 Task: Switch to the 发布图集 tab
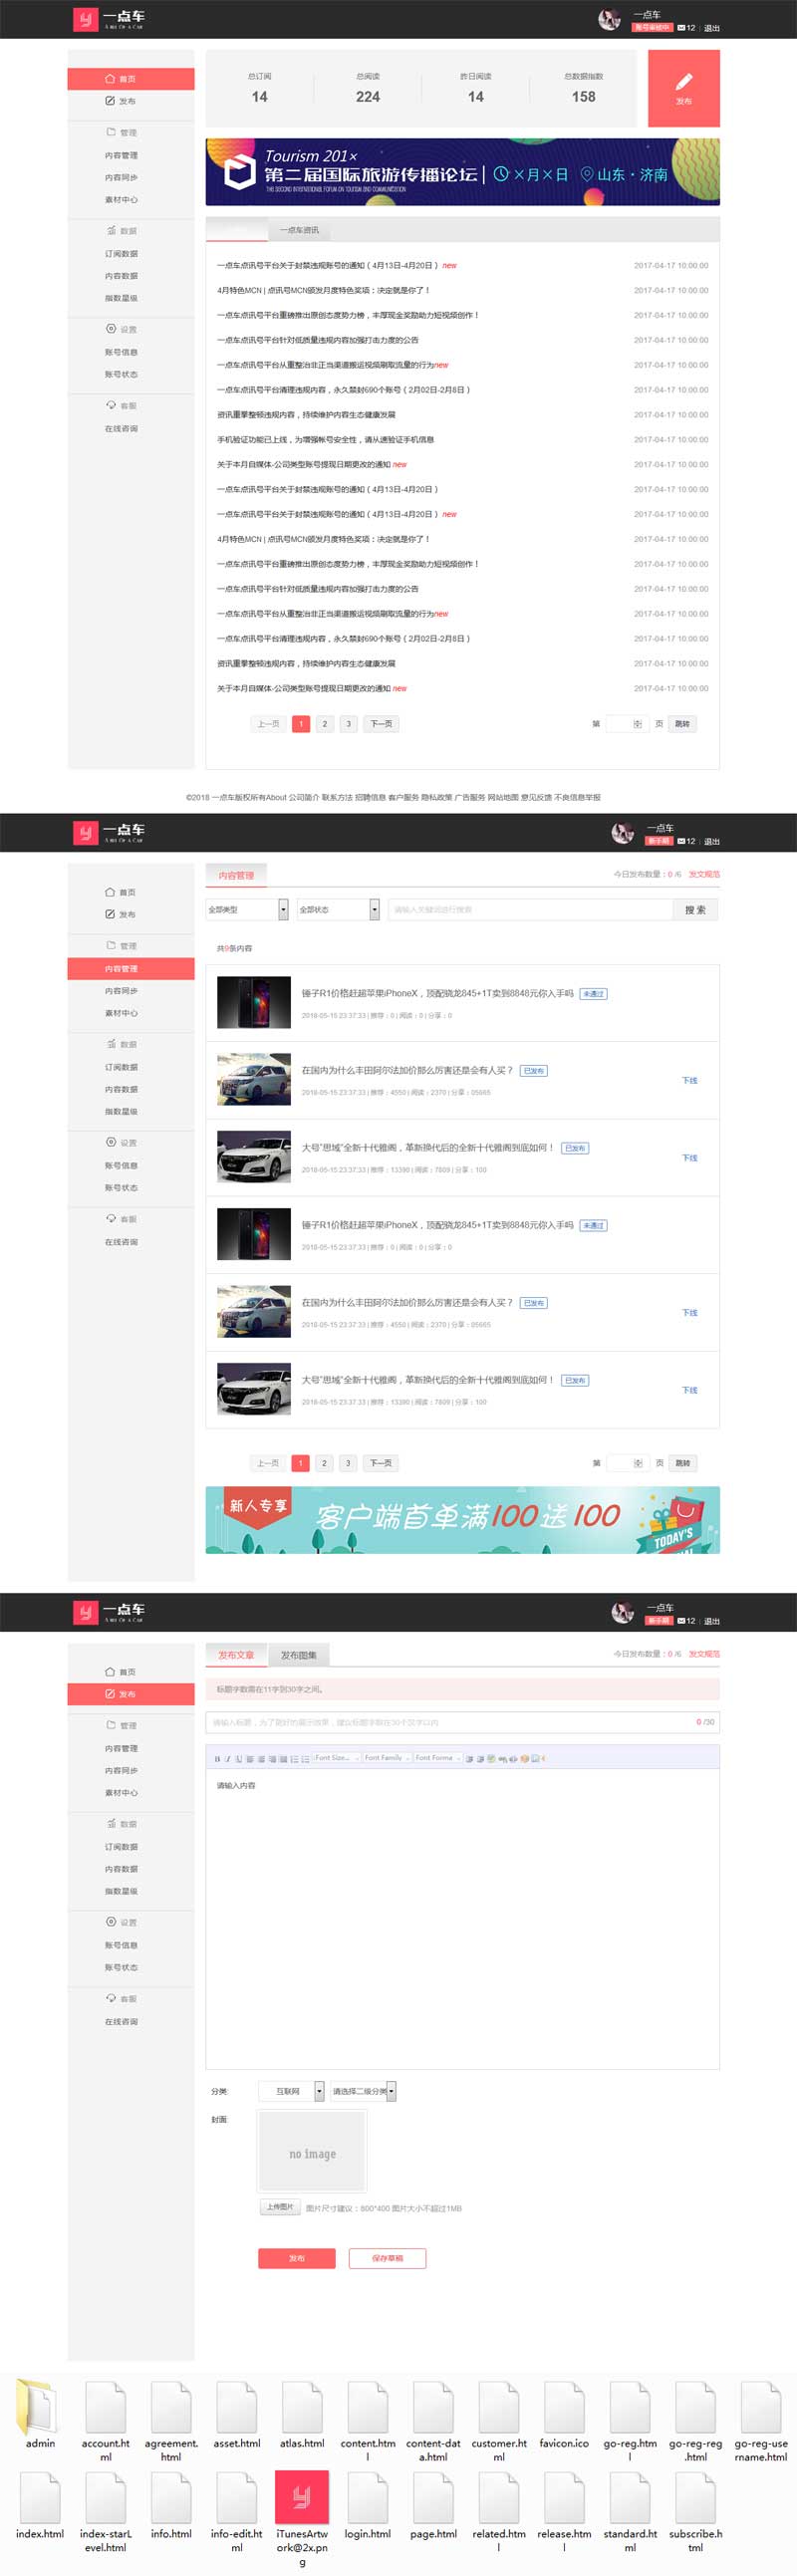(298, 1655)
